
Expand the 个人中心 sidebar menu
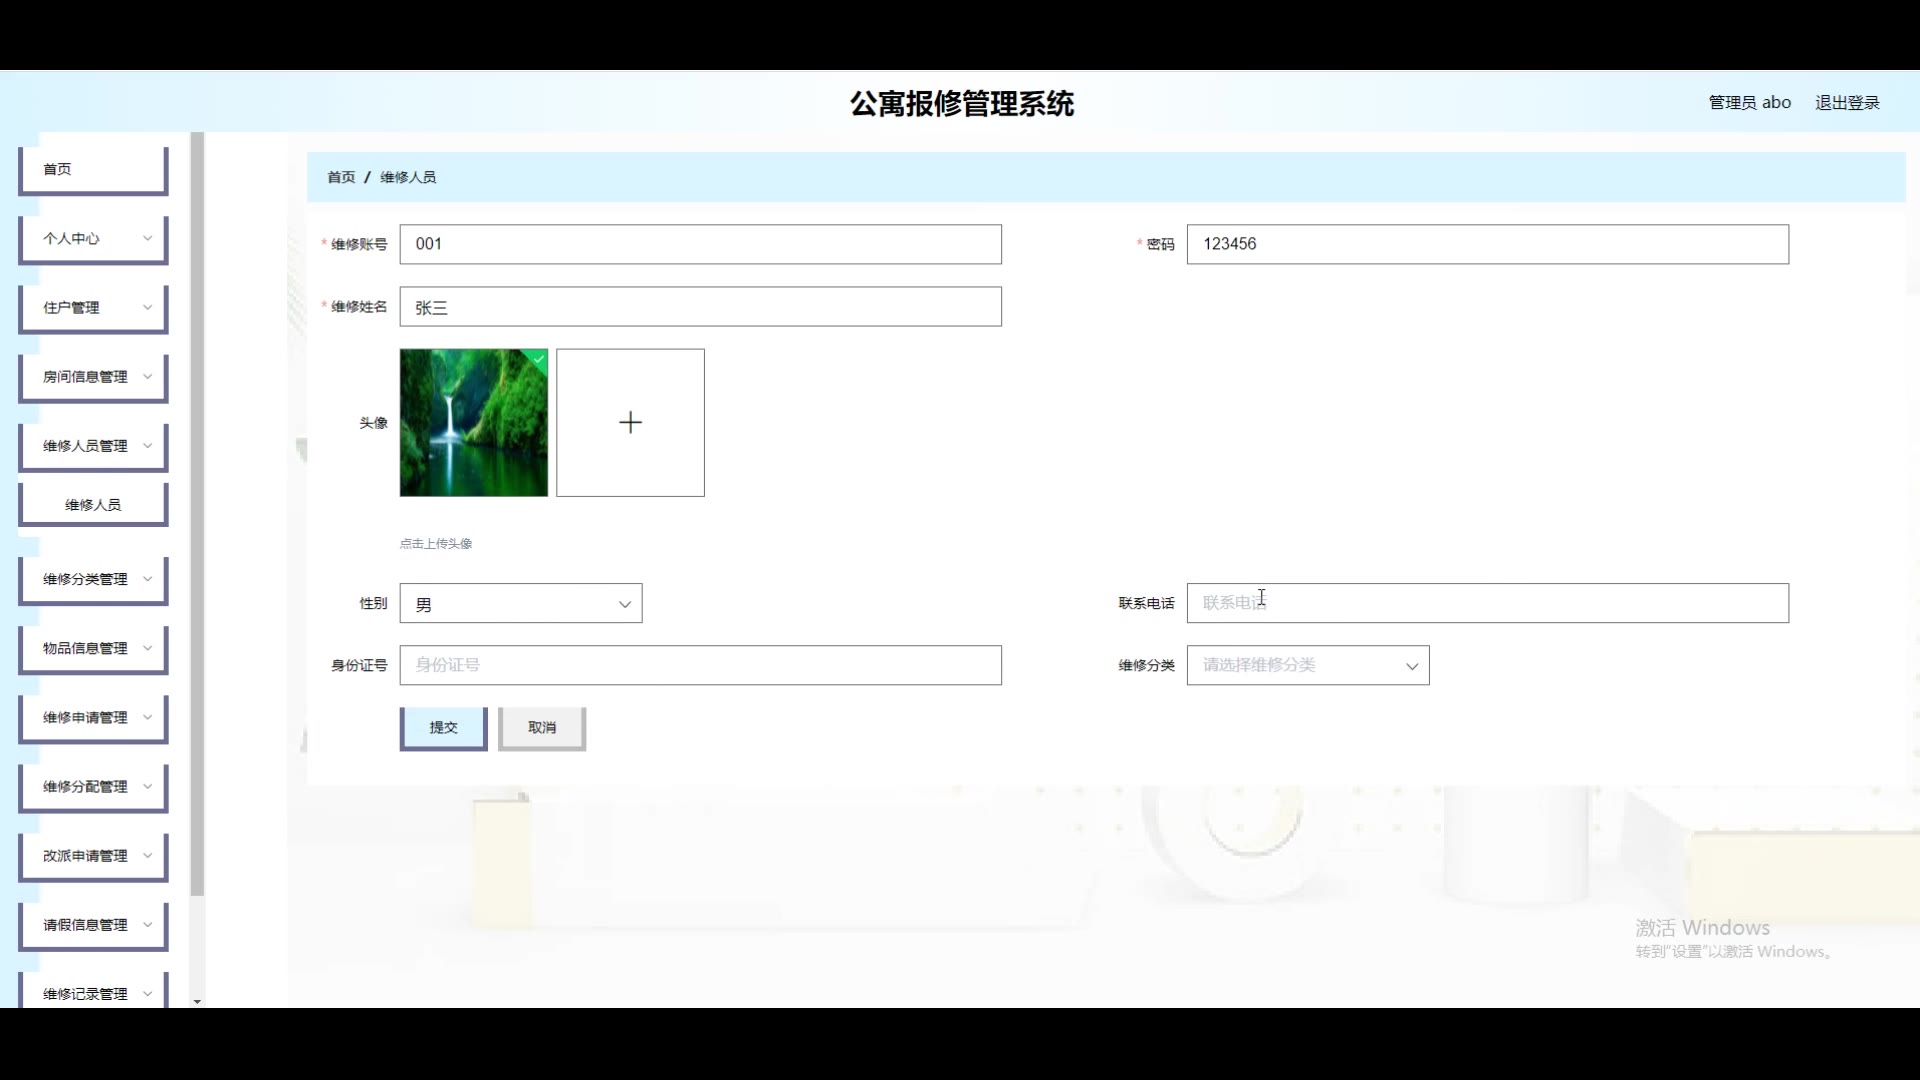pyautogui.click(x=93, y=238)
